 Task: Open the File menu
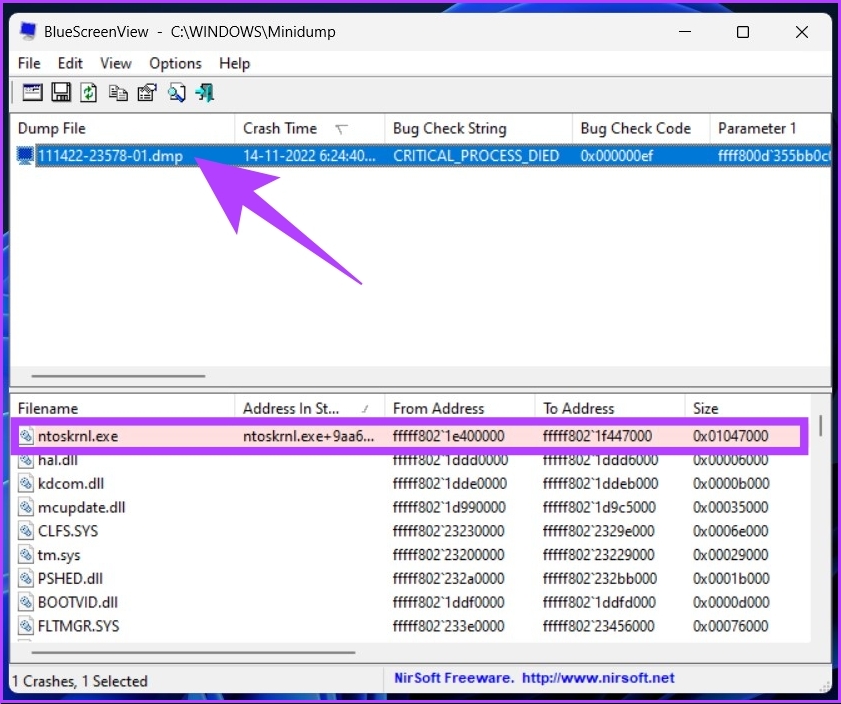click(x=29, y=63)
